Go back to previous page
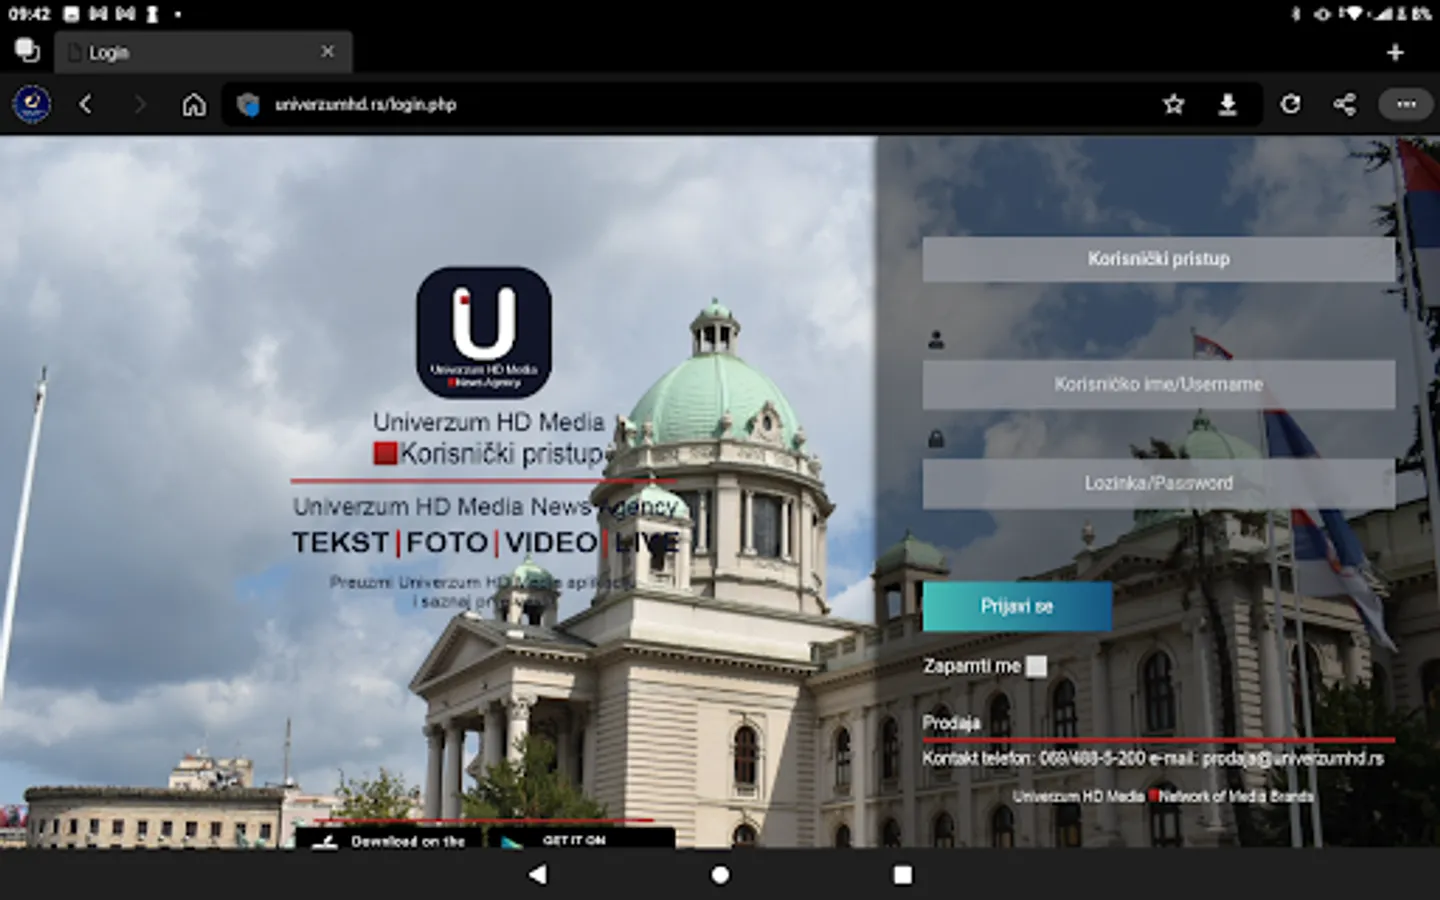This screenshot has width=1440, height=900. pos(85,104)
